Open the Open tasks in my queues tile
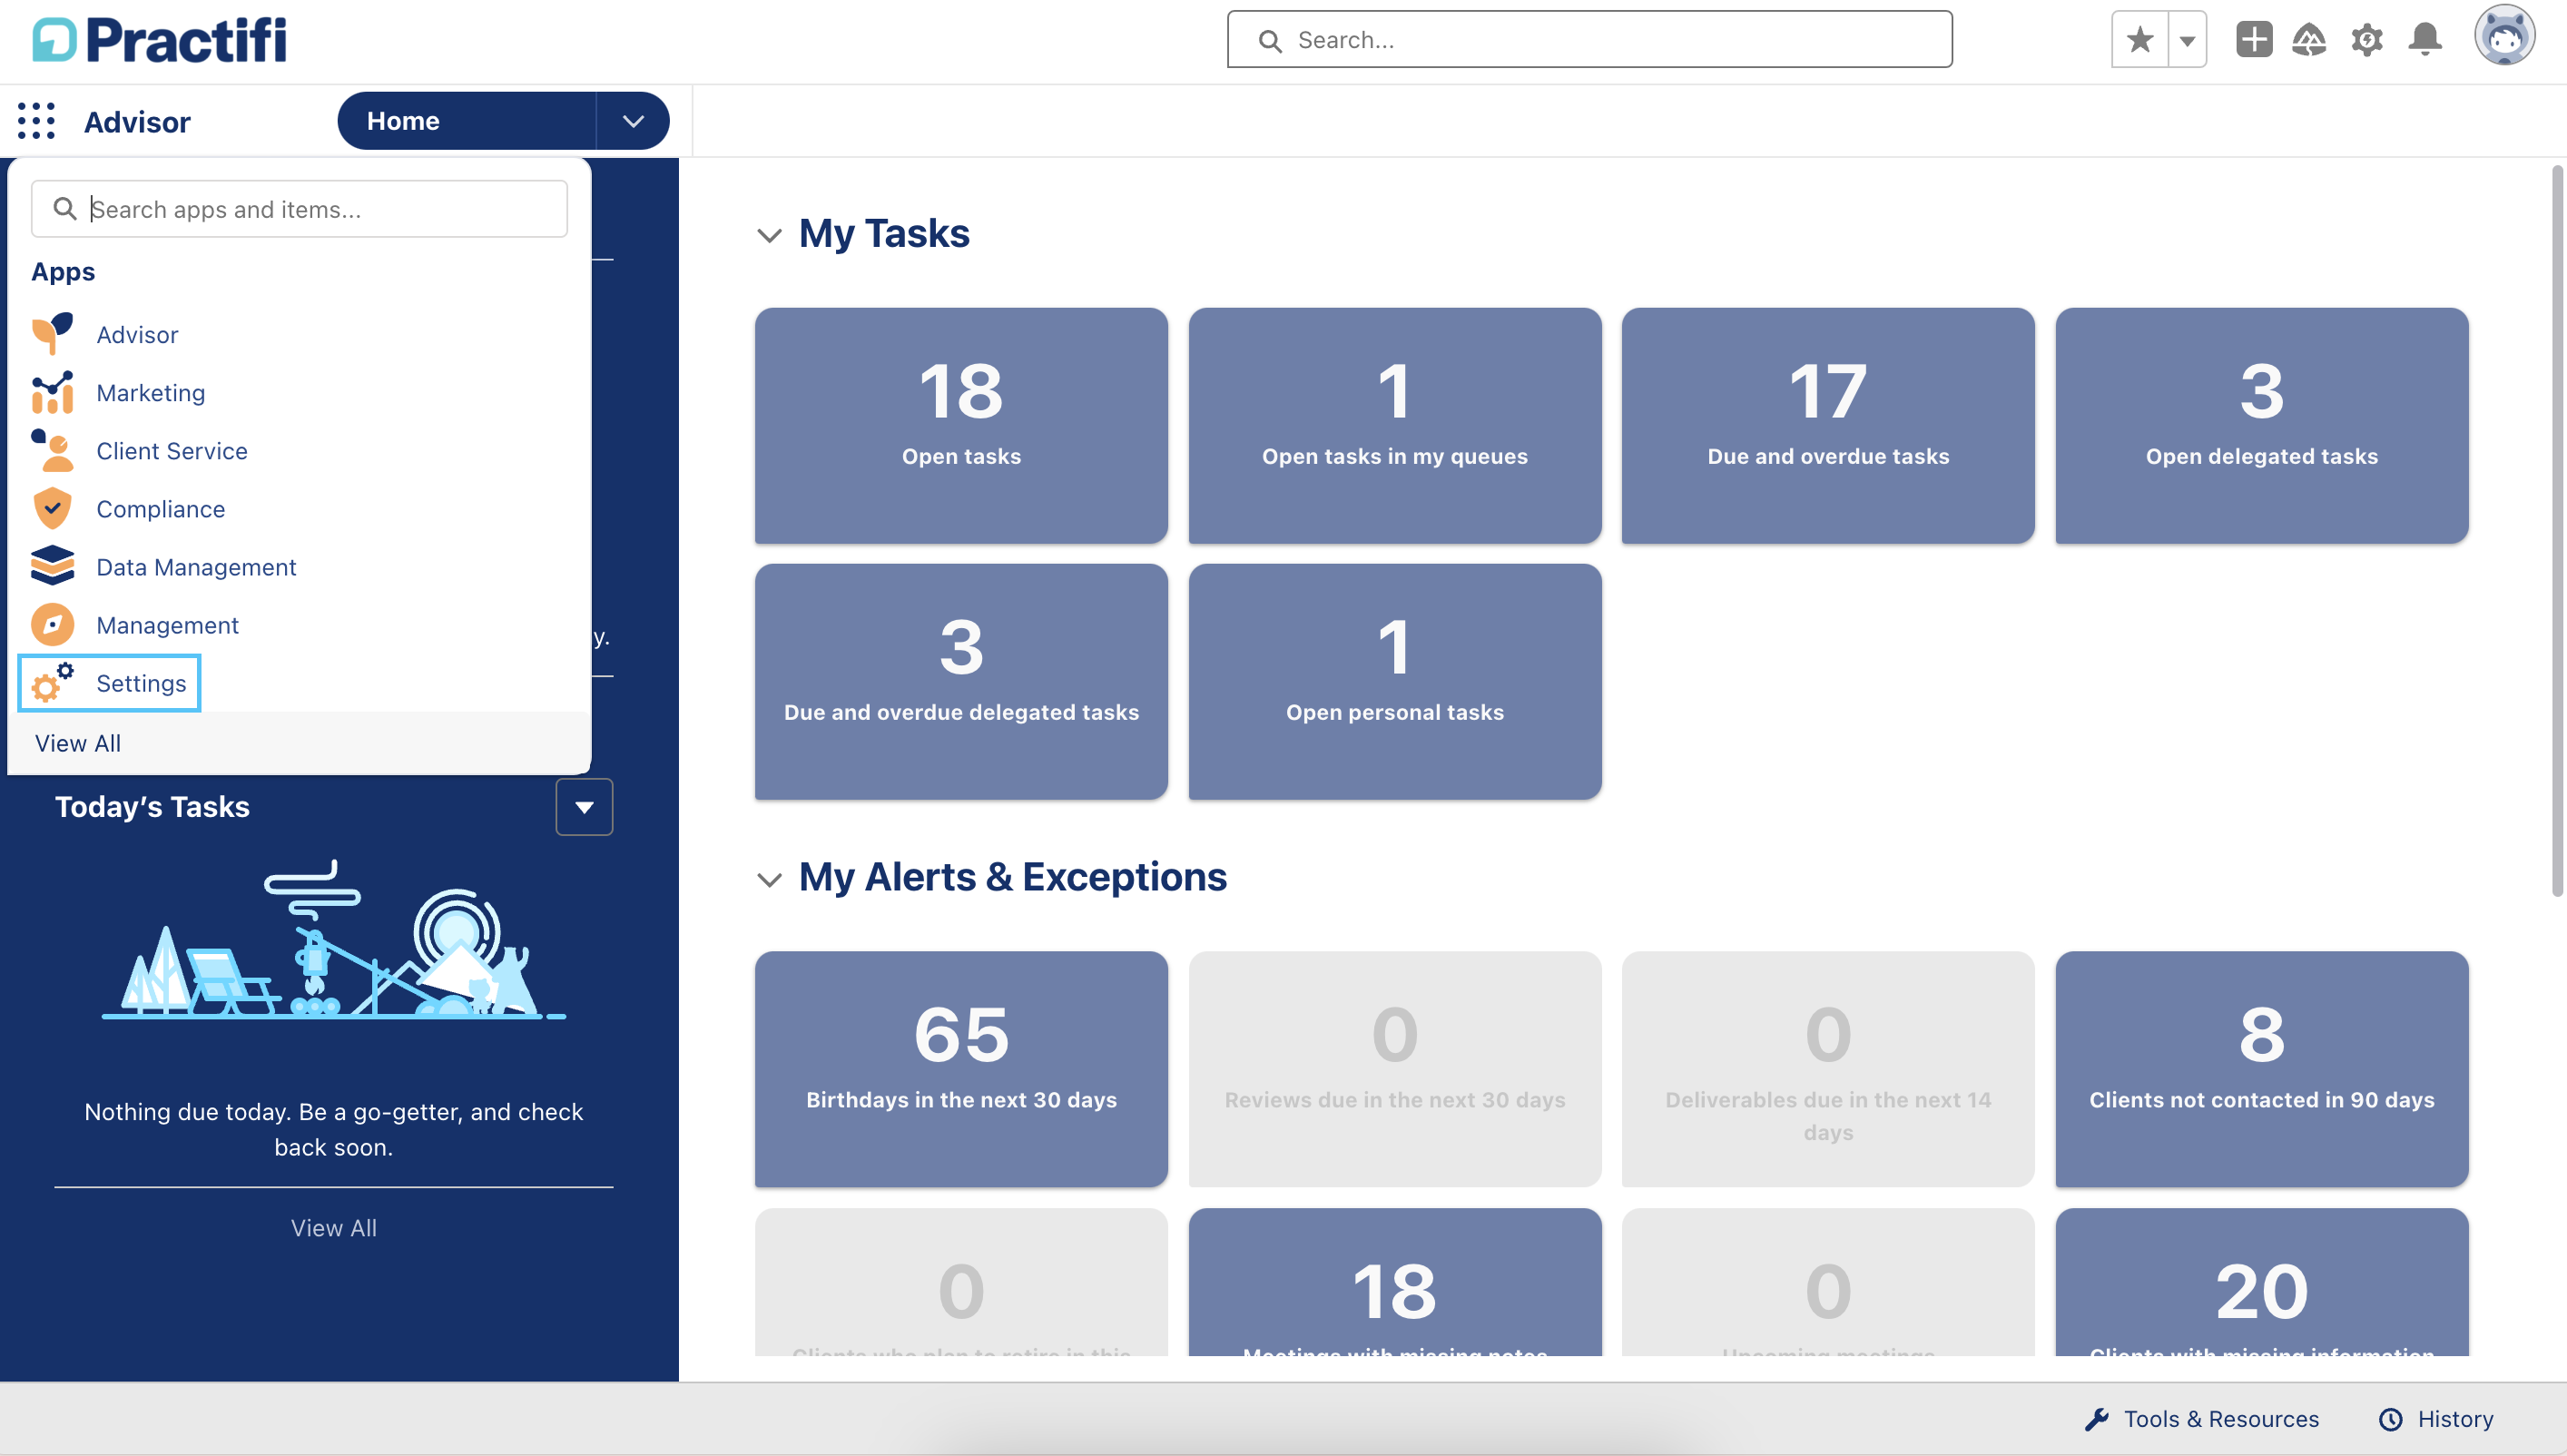This screenshot has height=1456, width=2567. [x=1394, y=425]
